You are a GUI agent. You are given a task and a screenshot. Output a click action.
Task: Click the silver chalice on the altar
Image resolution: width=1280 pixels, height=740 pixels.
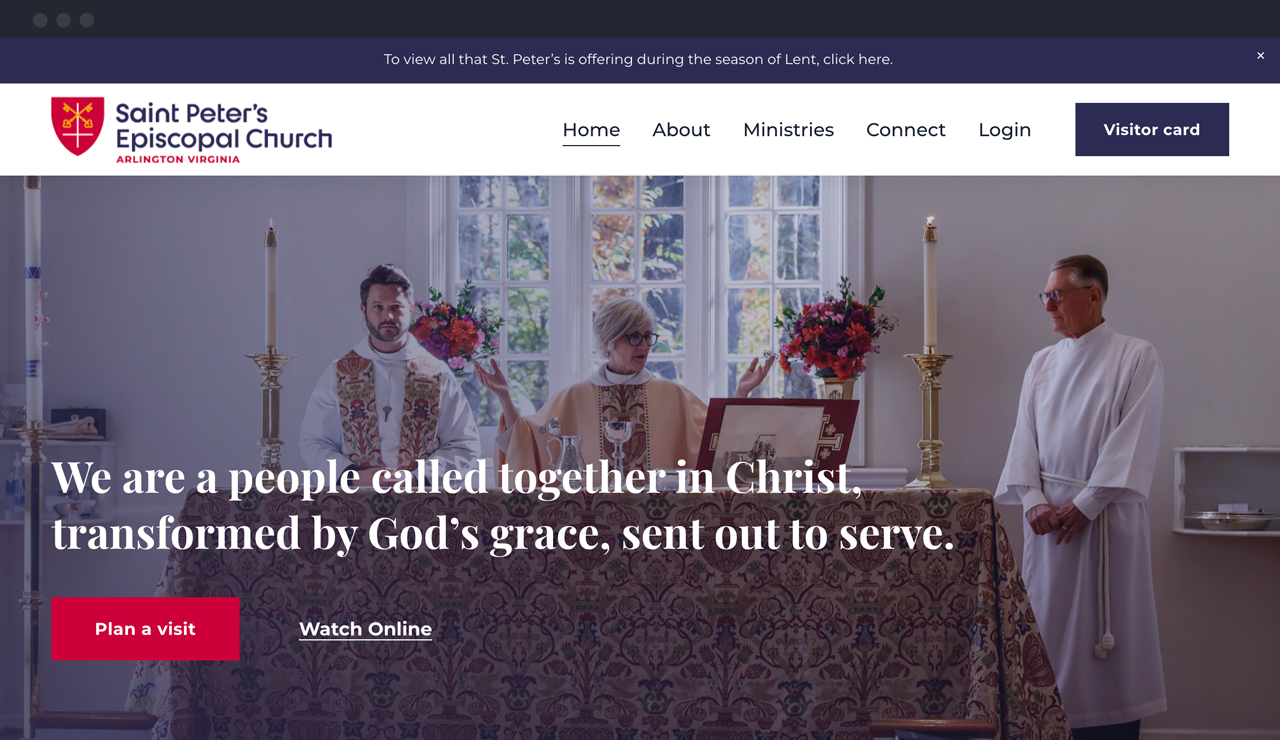point(618,436)
